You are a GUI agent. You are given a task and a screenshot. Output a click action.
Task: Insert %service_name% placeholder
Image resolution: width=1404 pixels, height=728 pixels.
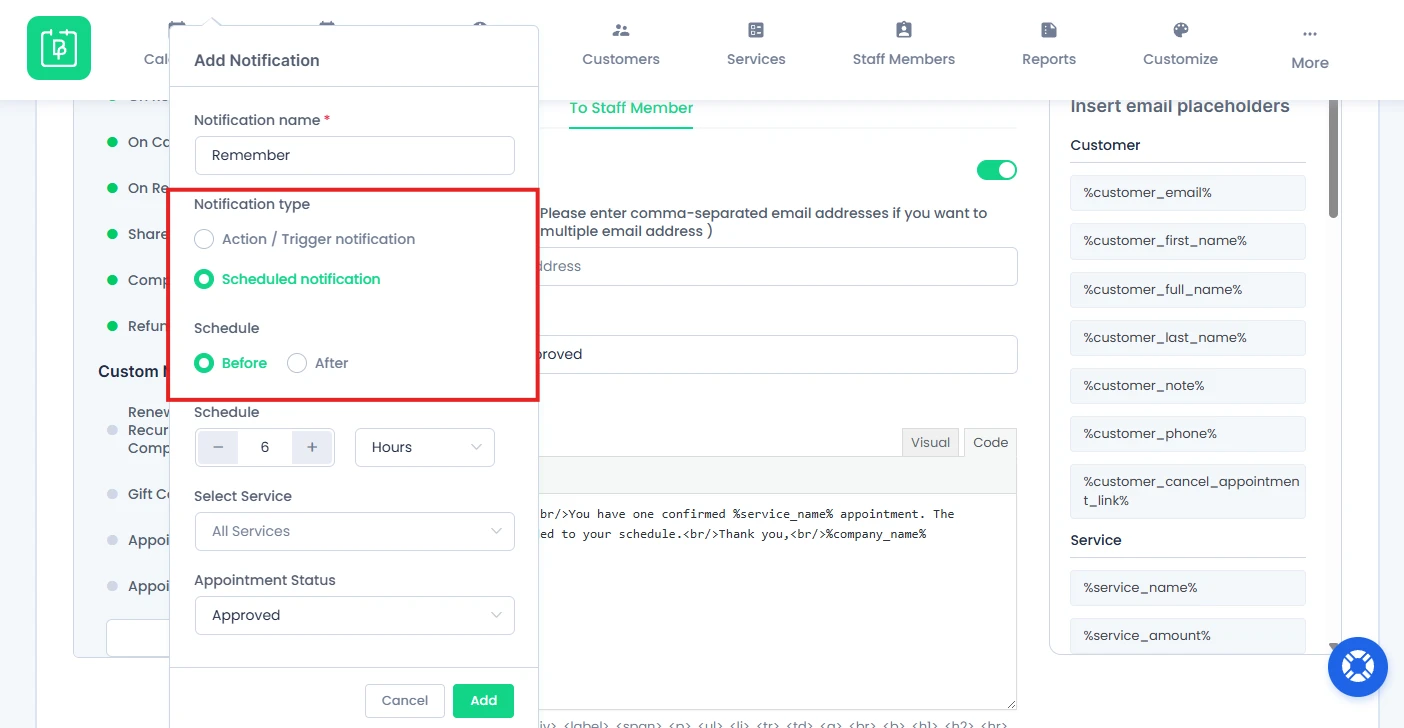pyautogui.click(x=1188, y=588)
